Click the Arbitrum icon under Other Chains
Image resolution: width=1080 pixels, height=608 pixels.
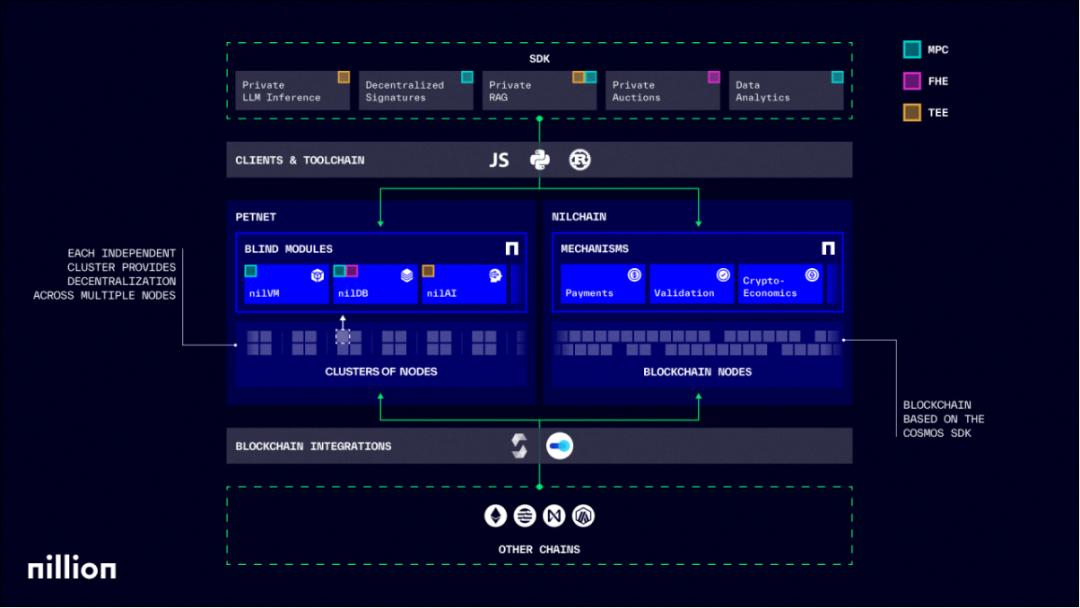click(581, 515)
